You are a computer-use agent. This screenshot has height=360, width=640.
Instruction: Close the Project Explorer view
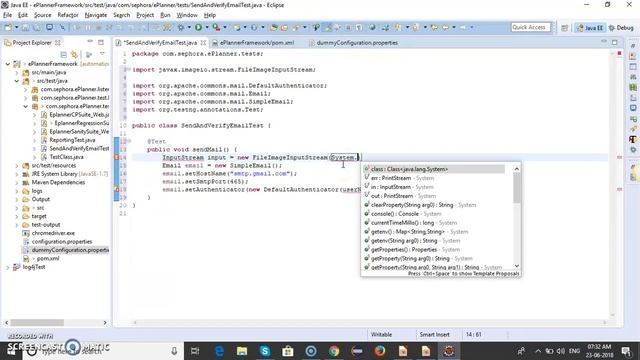click(58, 42)
